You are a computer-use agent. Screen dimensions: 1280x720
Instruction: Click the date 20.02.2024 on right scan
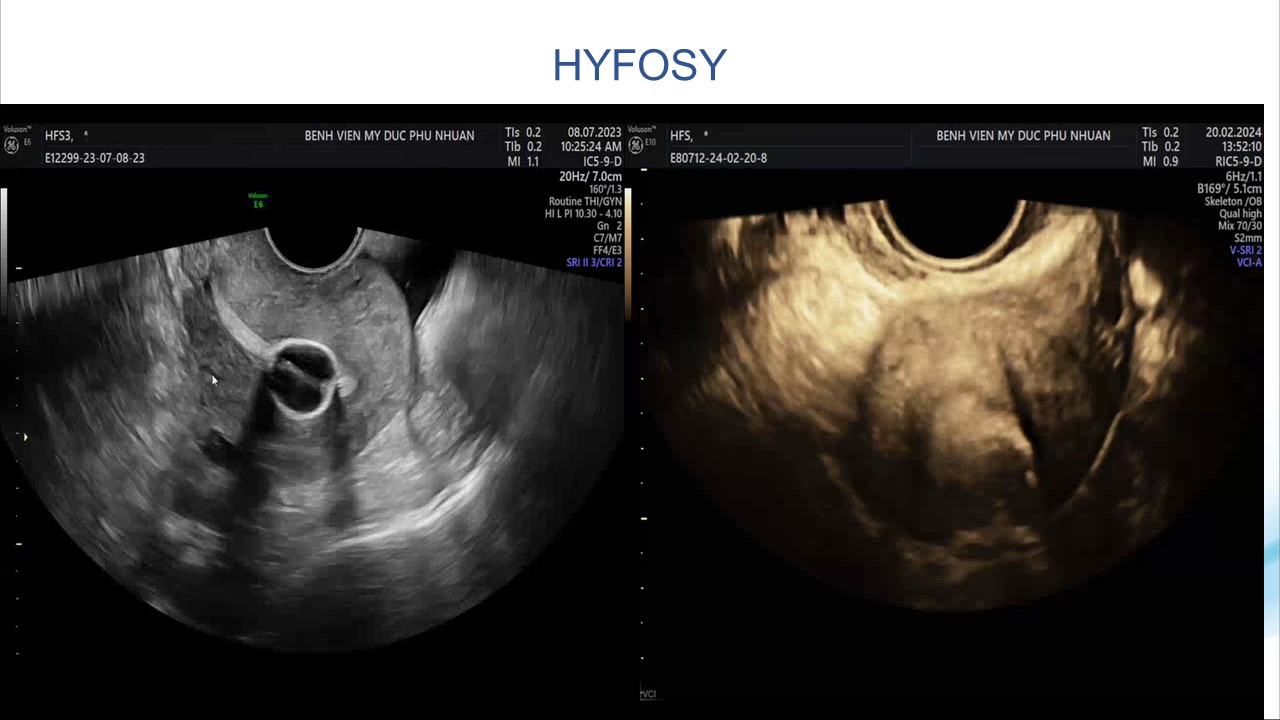click(x=1233, y=132)
